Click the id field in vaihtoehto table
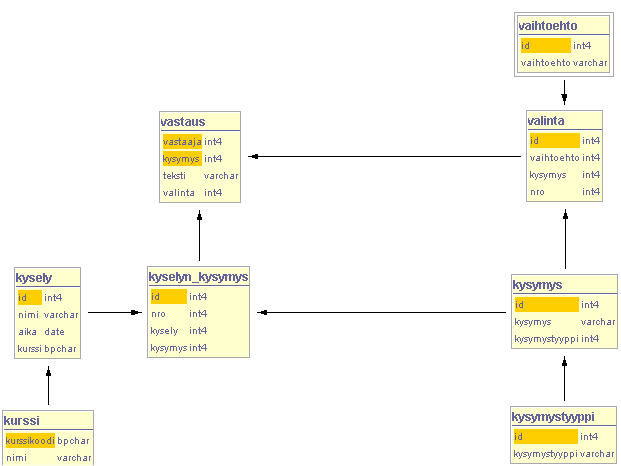The image size is (621, 466). point(545,46)
